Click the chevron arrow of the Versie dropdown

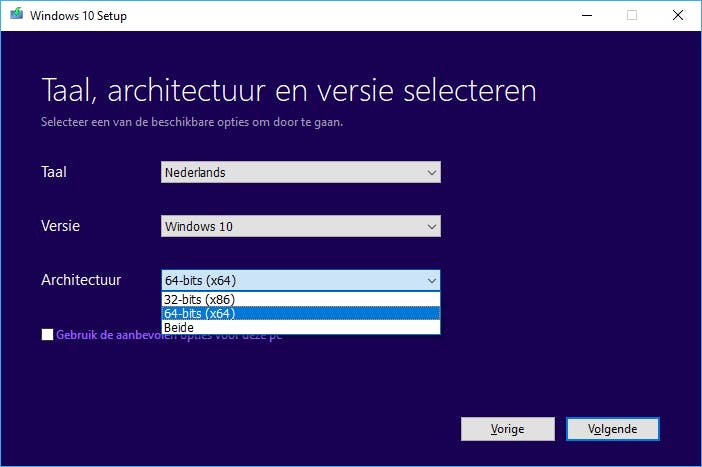point(431,227)
